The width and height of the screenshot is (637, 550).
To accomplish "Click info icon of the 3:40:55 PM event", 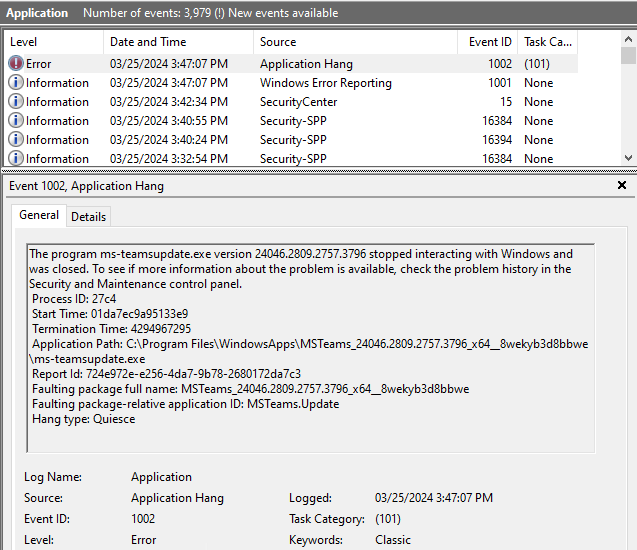I will point(15,121).
